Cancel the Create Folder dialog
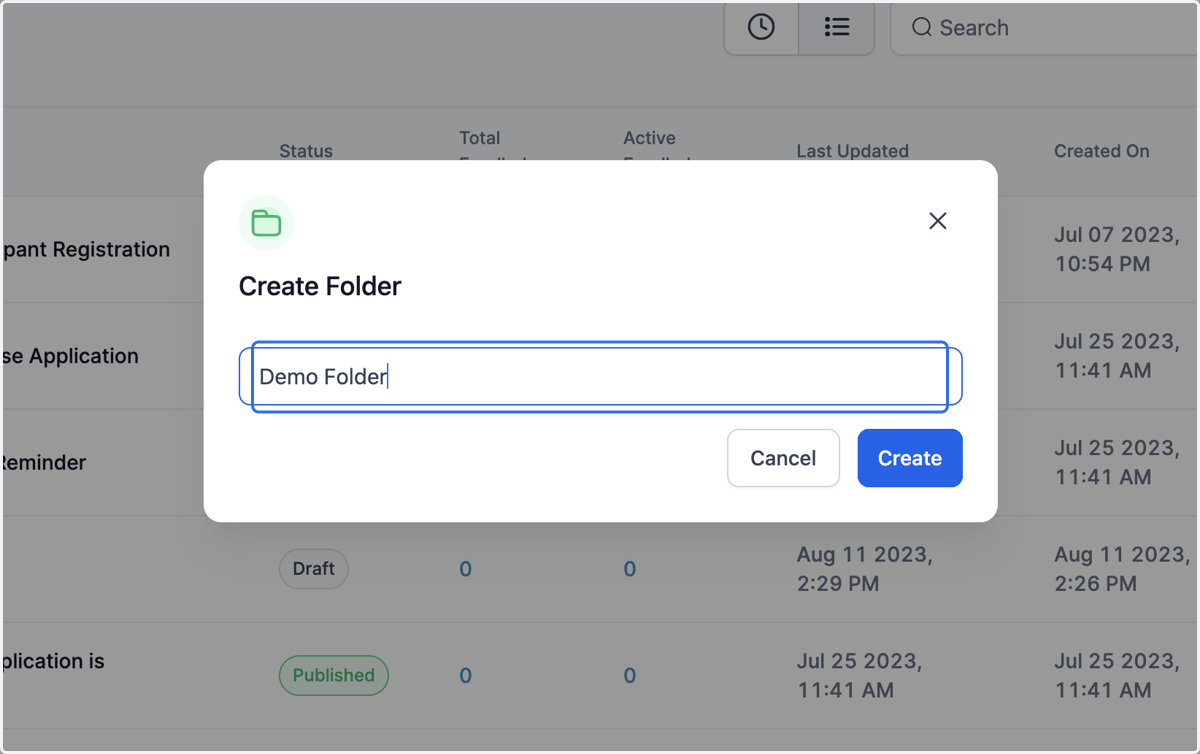 tap(783, 458)
